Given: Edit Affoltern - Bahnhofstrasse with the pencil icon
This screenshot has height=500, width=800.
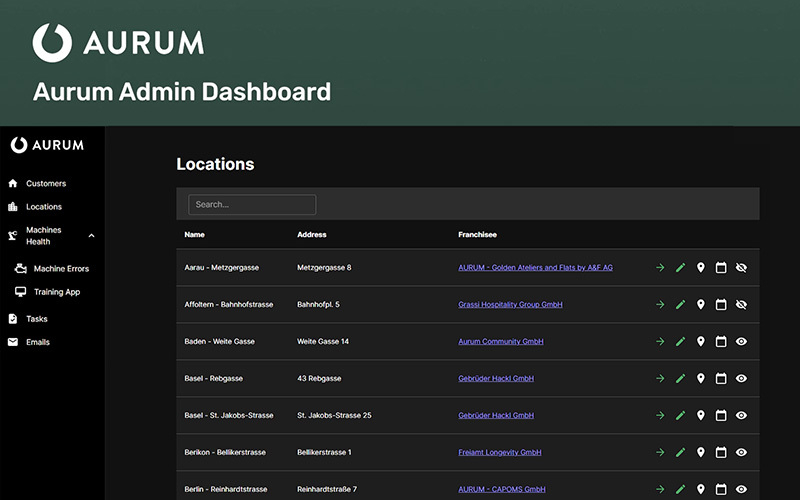Looking at the screenshot, I should (680, 305).
